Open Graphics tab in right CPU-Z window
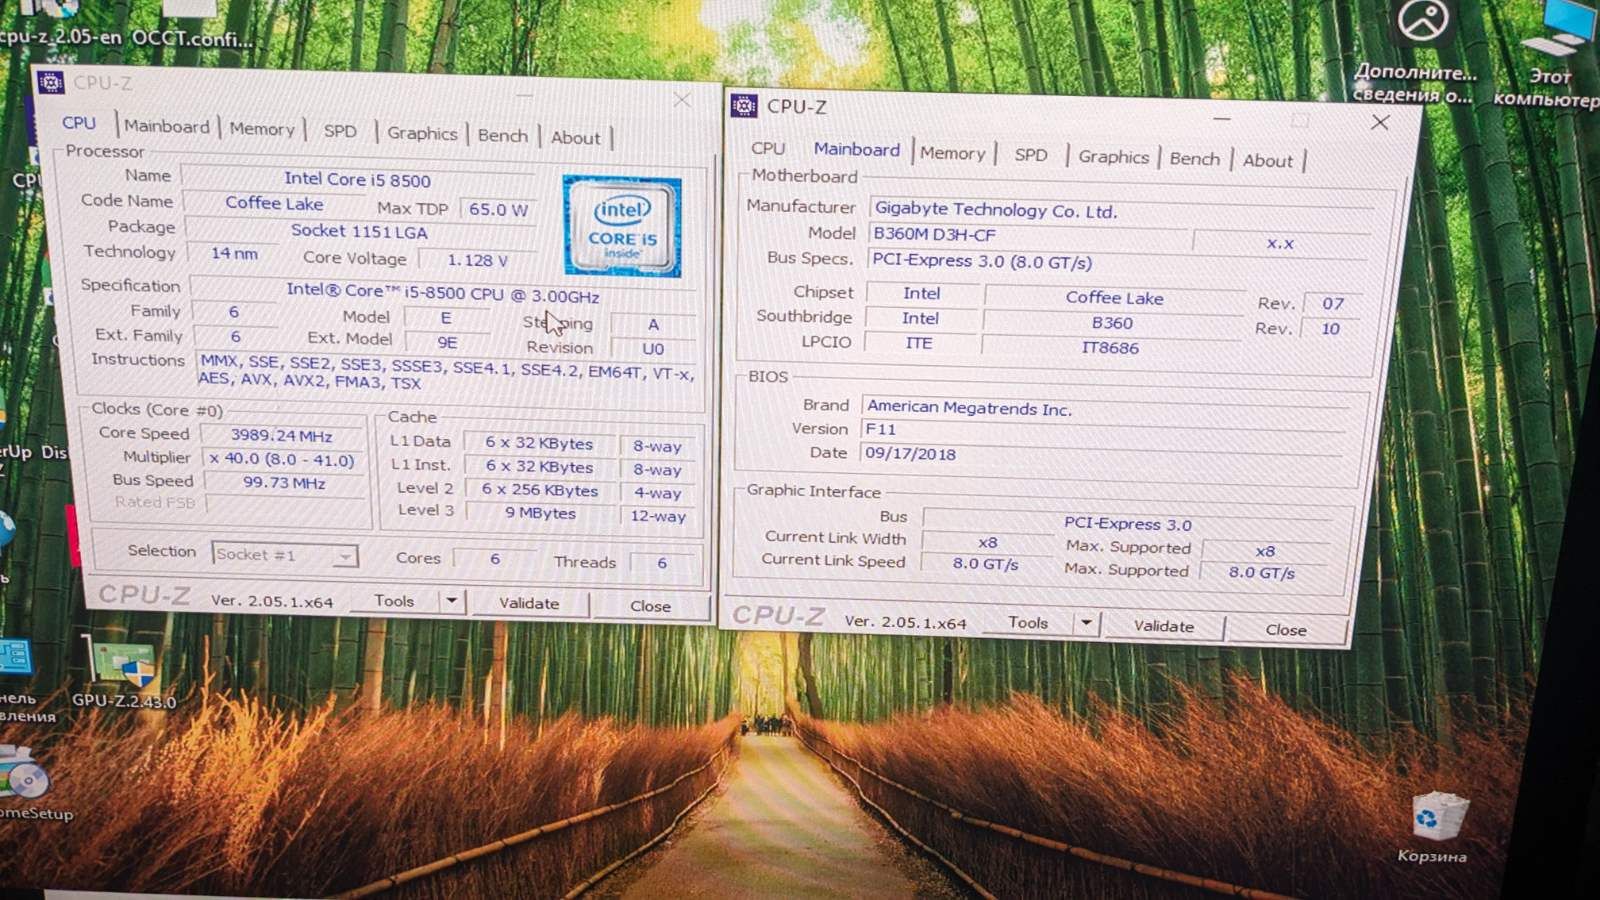Screen dimensions: 1600x900 pyautogui.click(x=1113, y=157)
